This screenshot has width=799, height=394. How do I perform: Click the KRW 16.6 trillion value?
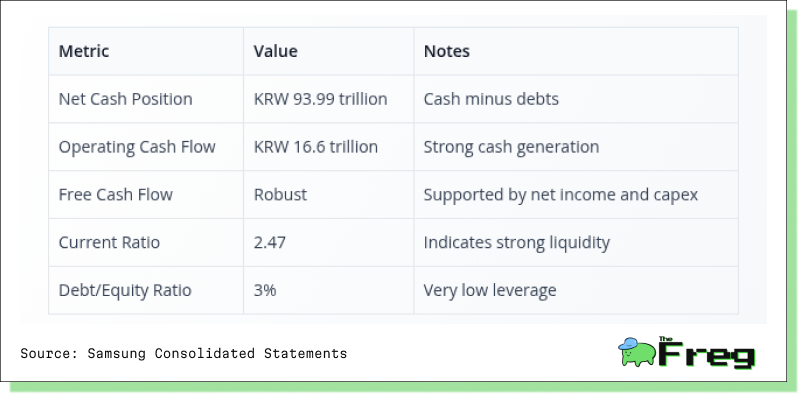(x=316, y=147)
